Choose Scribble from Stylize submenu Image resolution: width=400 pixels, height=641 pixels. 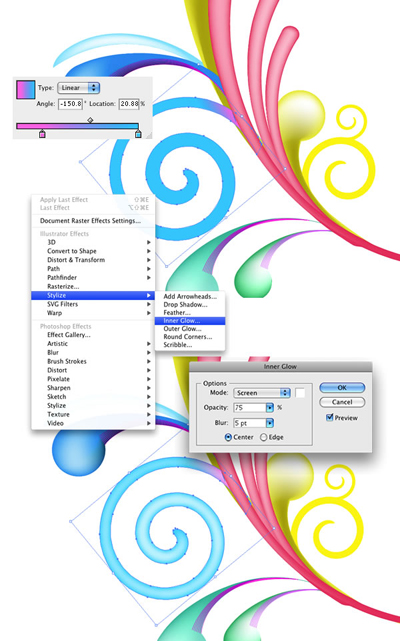pos(190,345)
